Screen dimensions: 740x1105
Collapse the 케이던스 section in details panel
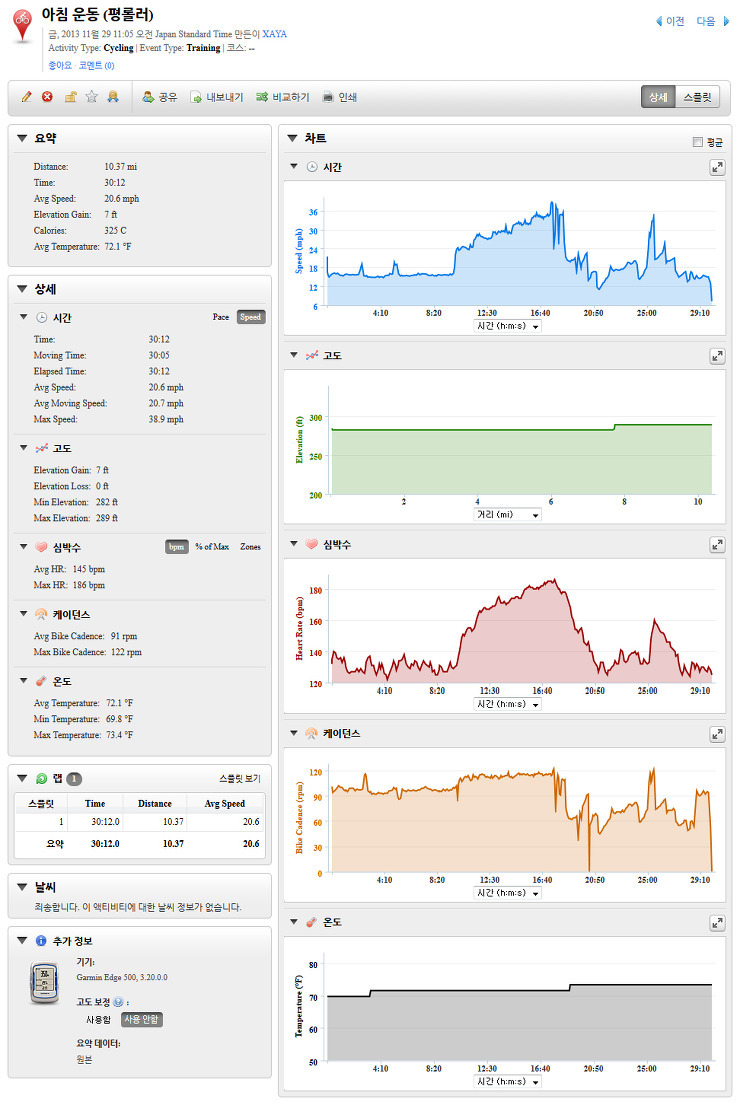click(23, 614)
